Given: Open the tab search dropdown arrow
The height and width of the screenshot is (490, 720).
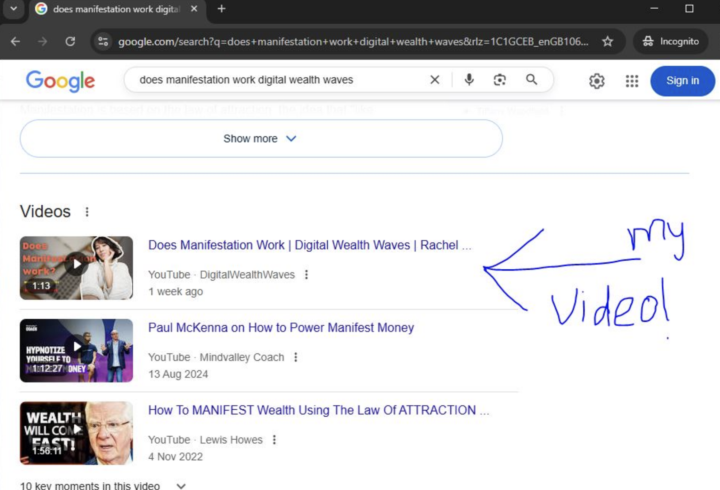Looking at the screenshot, I should tap(14, 9).
